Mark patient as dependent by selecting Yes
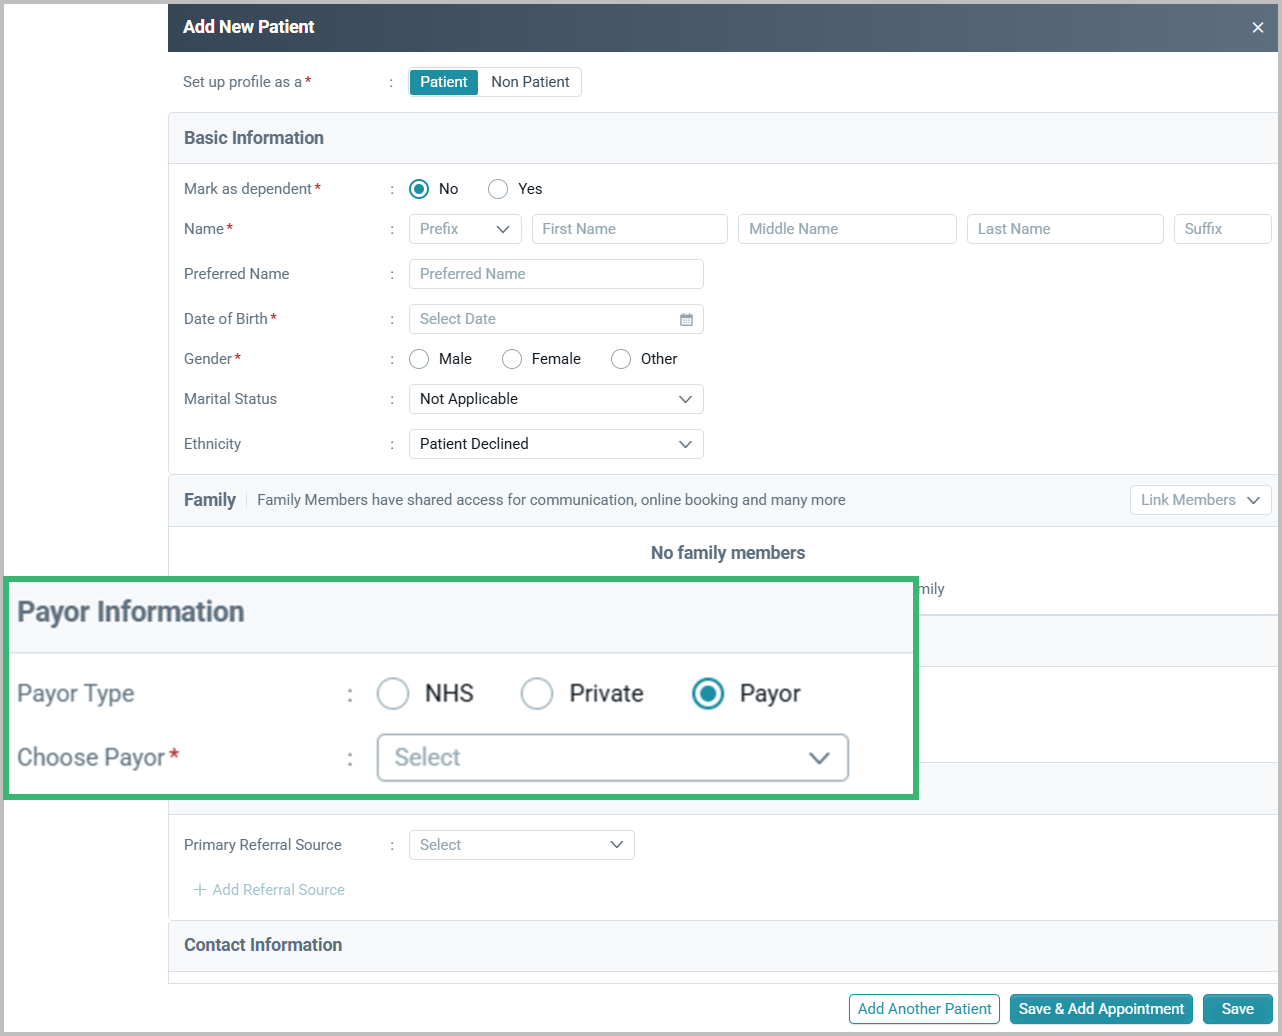 point(498,188)
